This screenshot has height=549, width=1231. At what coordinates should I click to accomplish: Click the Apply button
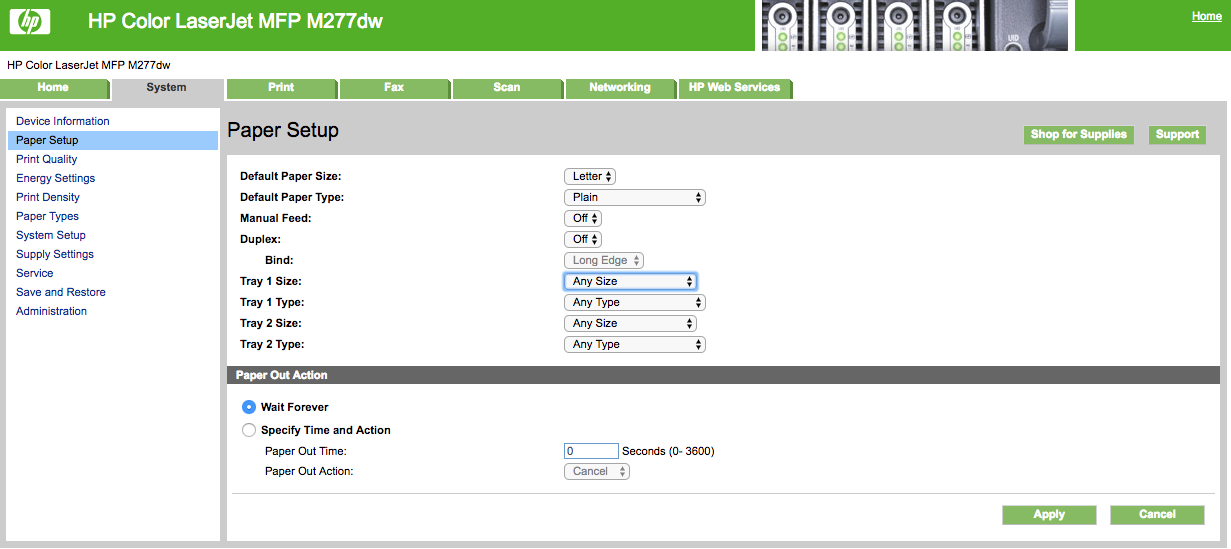tap(1049, 514)
